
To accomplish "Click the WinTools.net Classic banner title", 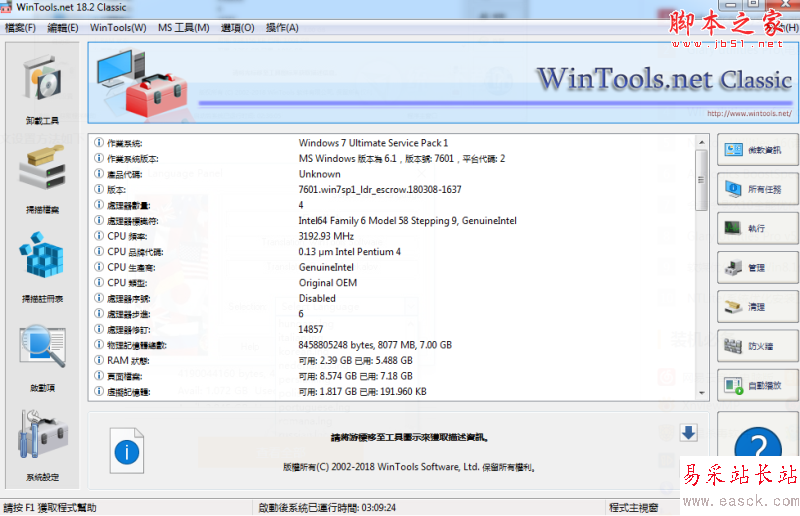I will point(664,79).
